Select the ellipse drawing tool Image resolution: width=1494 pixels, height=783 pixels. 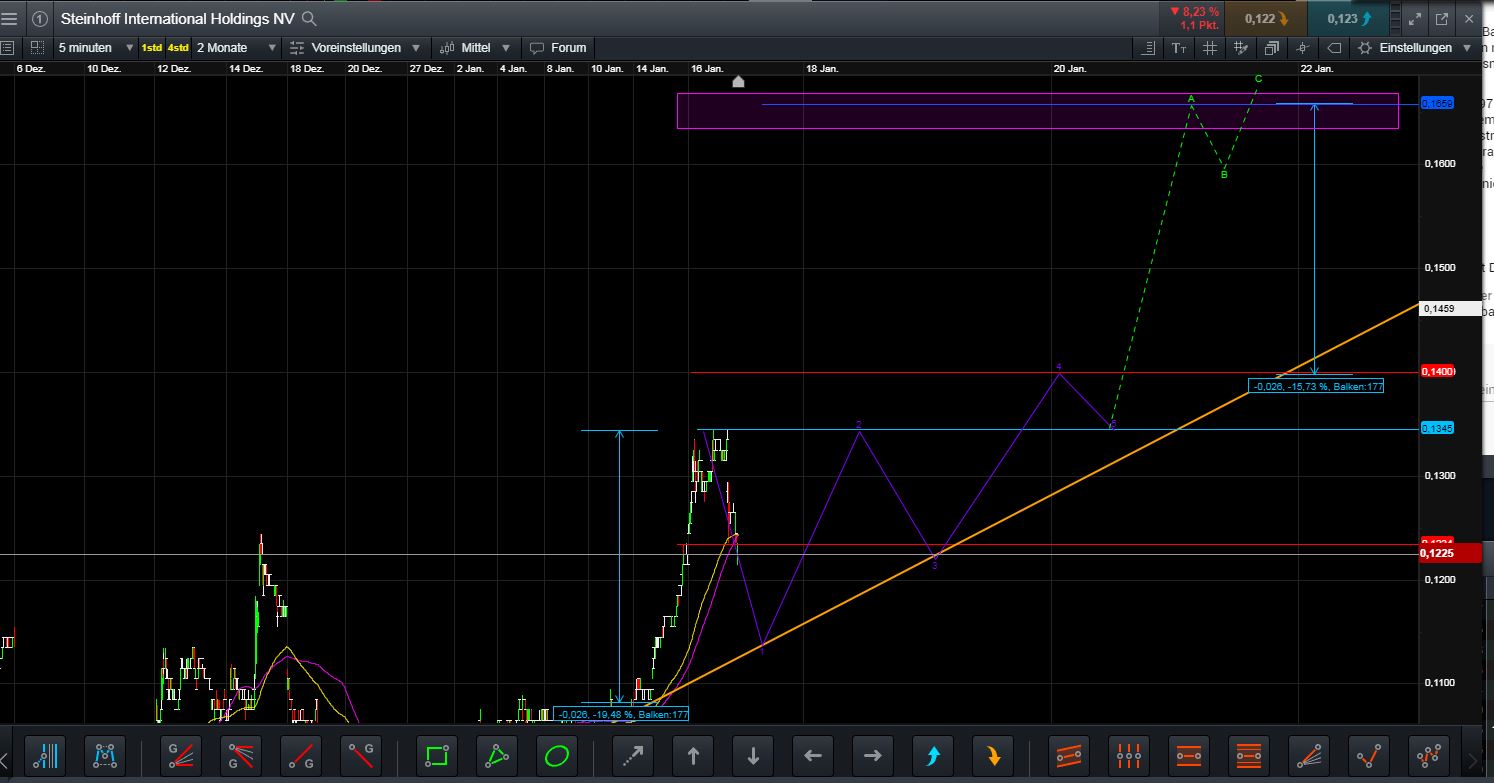tap(557, 756)
